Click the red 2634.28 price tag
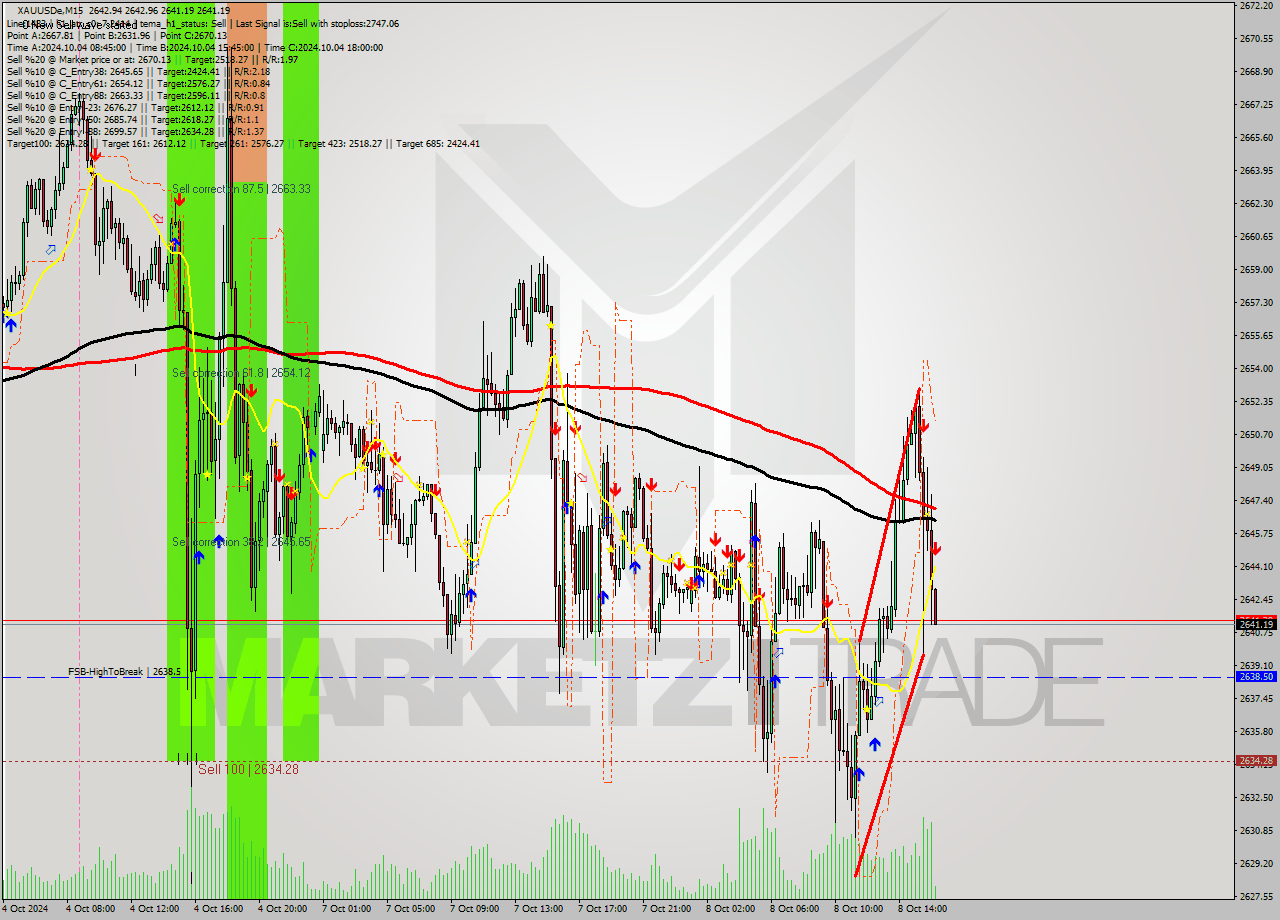Image resolution: width=1280 pixels, height=920 pixels. [x=1256, y=761]
